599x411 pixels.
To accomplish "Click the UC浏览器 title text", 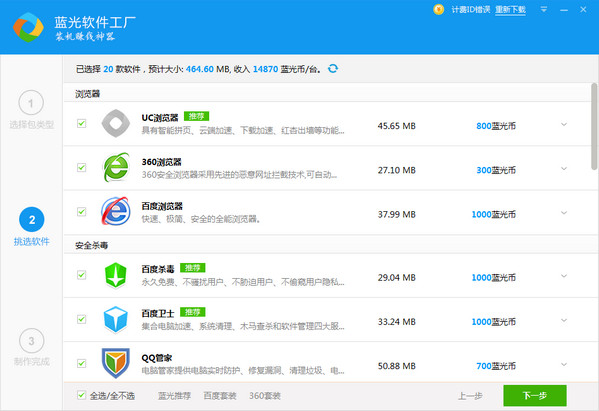I will click(160, 118).
